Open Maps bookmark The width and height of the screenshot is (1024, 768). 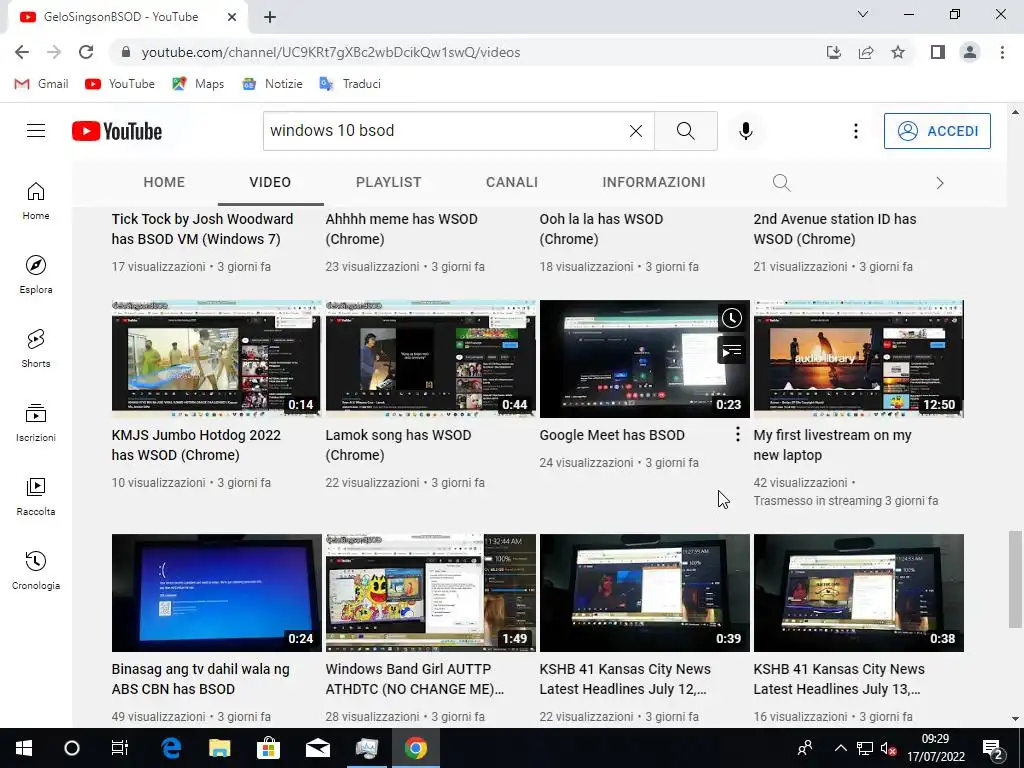coord(198,84)
